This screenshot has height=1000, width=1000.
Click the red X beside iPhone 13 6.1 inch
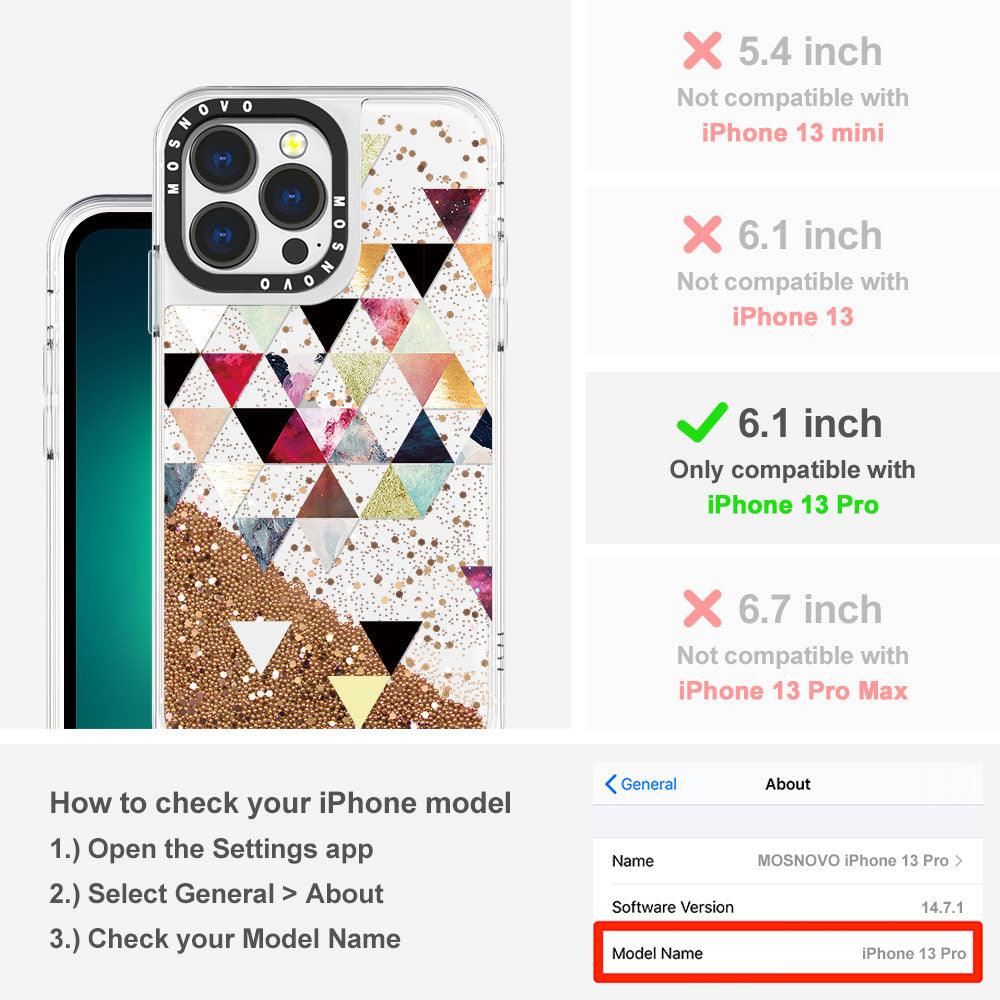tap(702, 234)
